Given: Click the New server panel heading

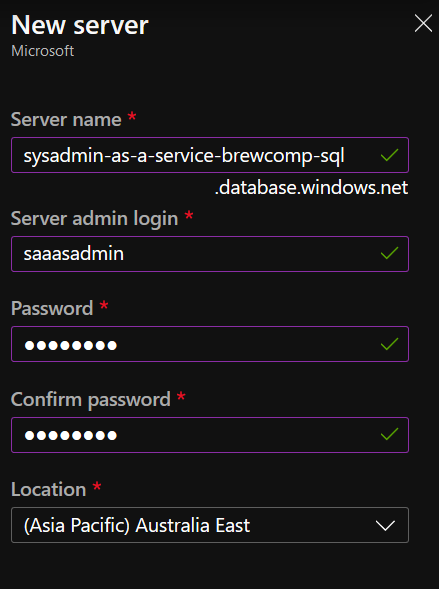Looking at the screenshot, I should click(80, 25).
